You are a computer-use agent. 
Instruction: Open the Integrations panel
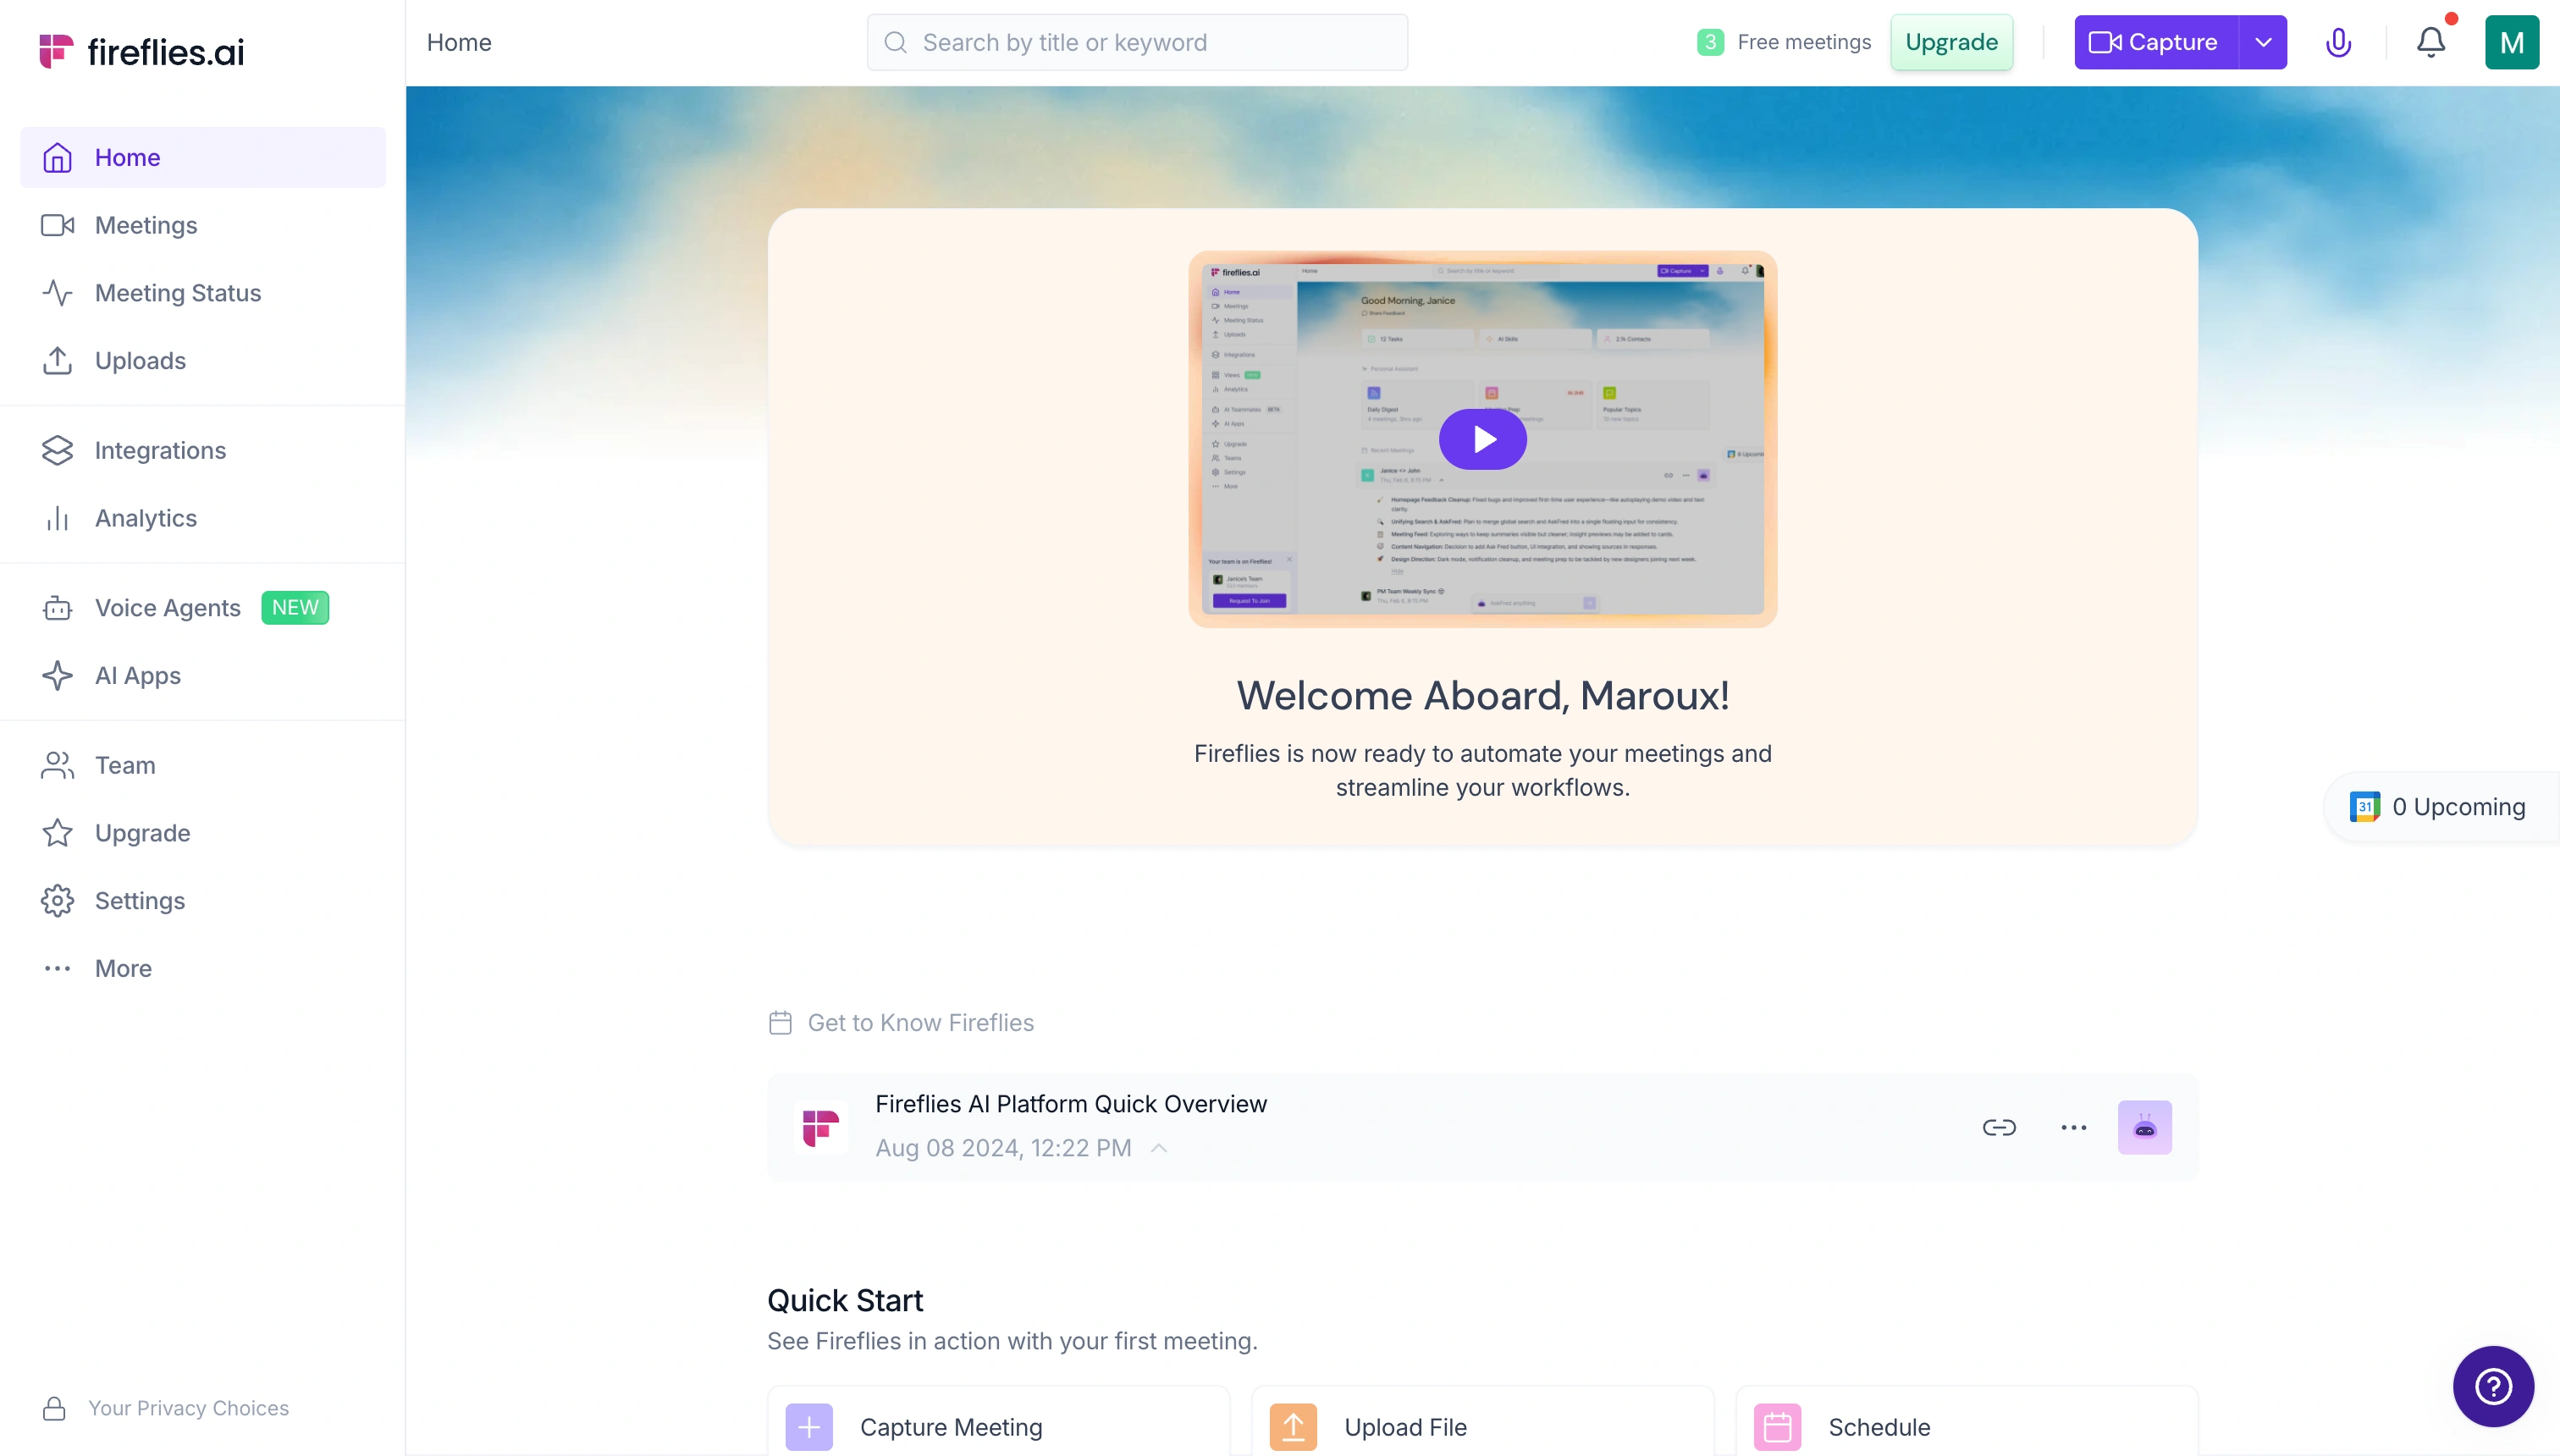(x=160, y=451)
